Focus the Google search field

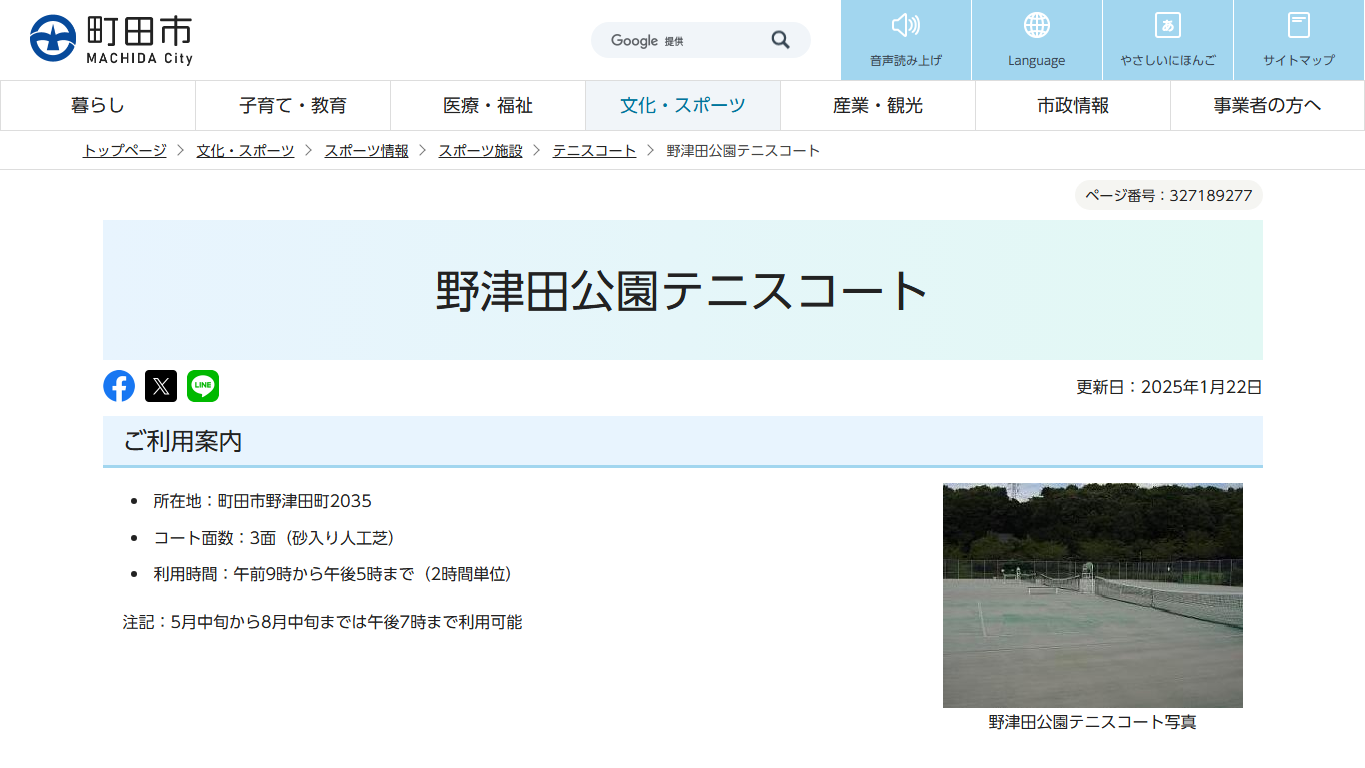[x=680, y=40]
